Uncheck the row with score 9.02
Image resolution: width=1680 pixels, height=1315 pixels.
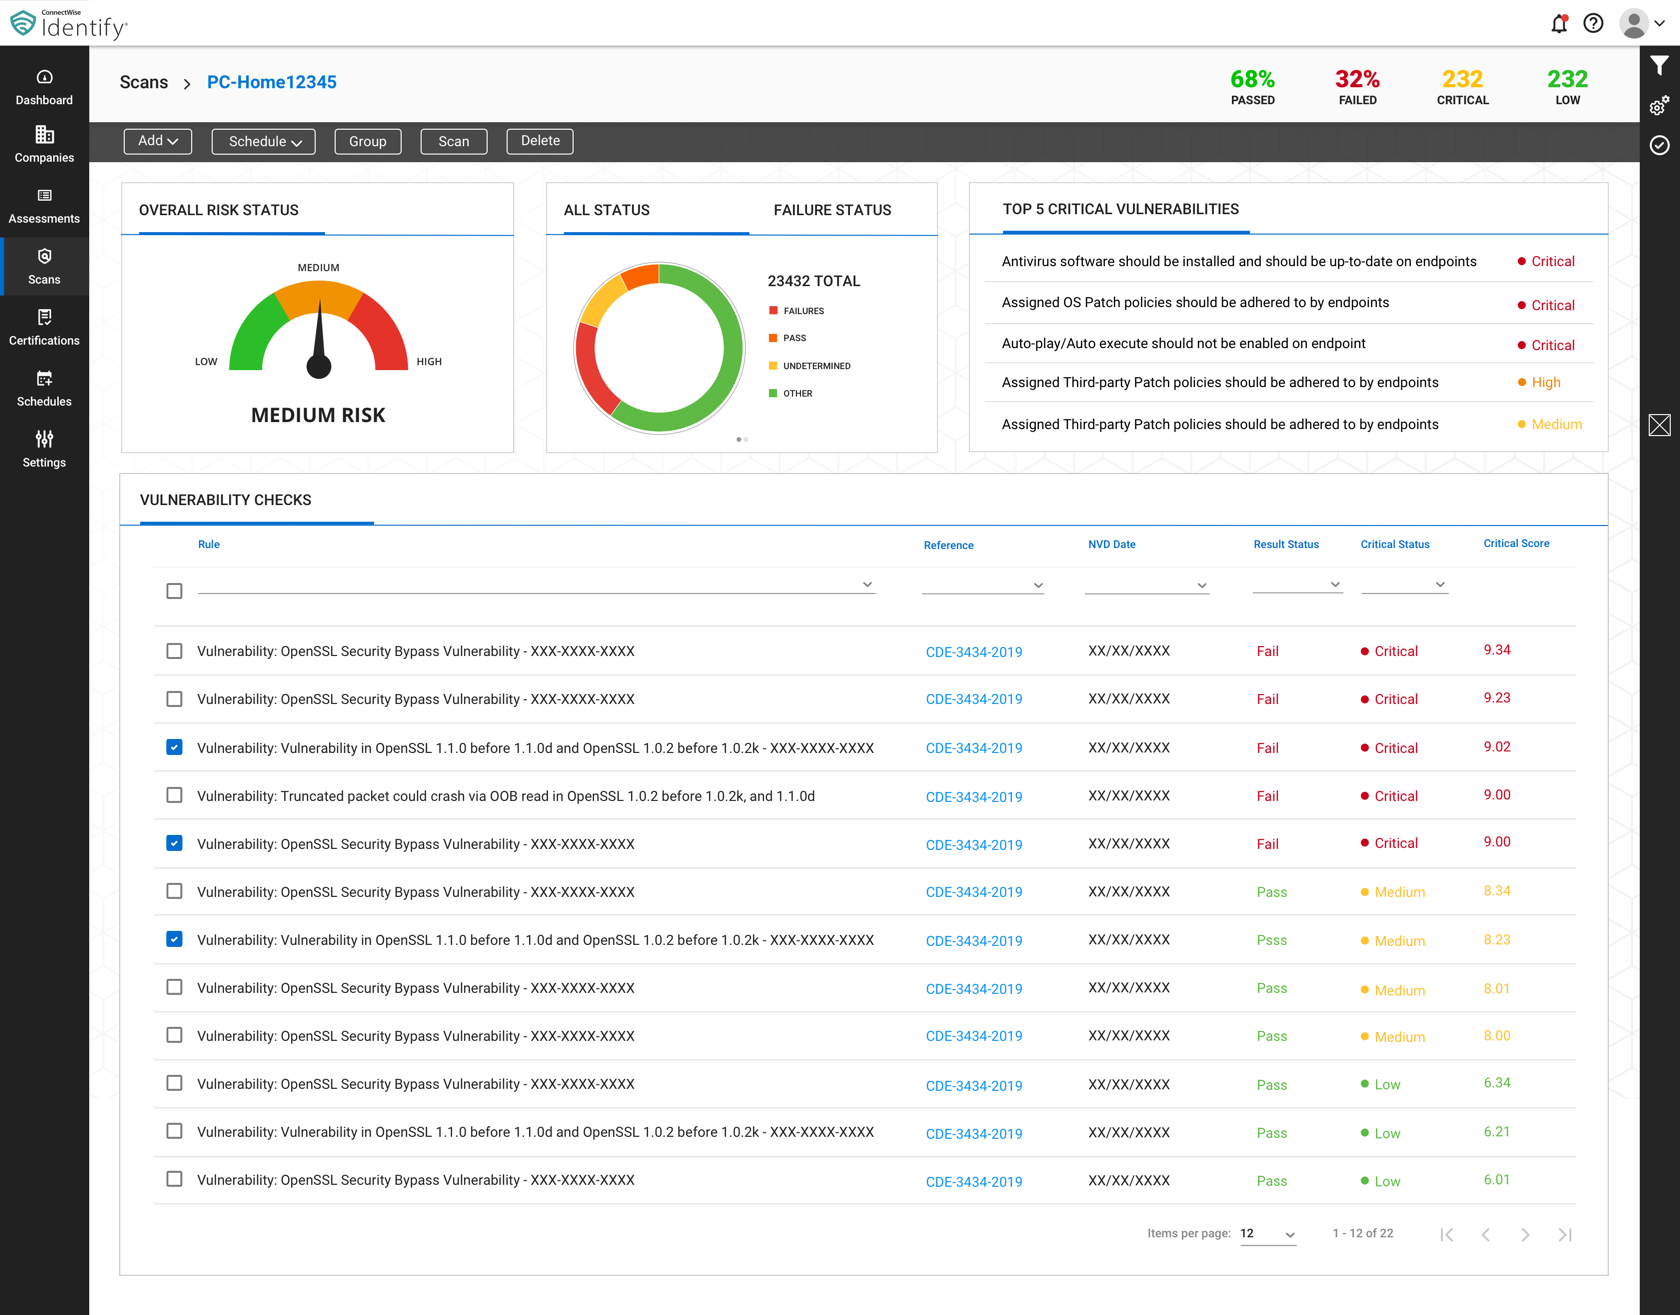click(x=174, y=747)
